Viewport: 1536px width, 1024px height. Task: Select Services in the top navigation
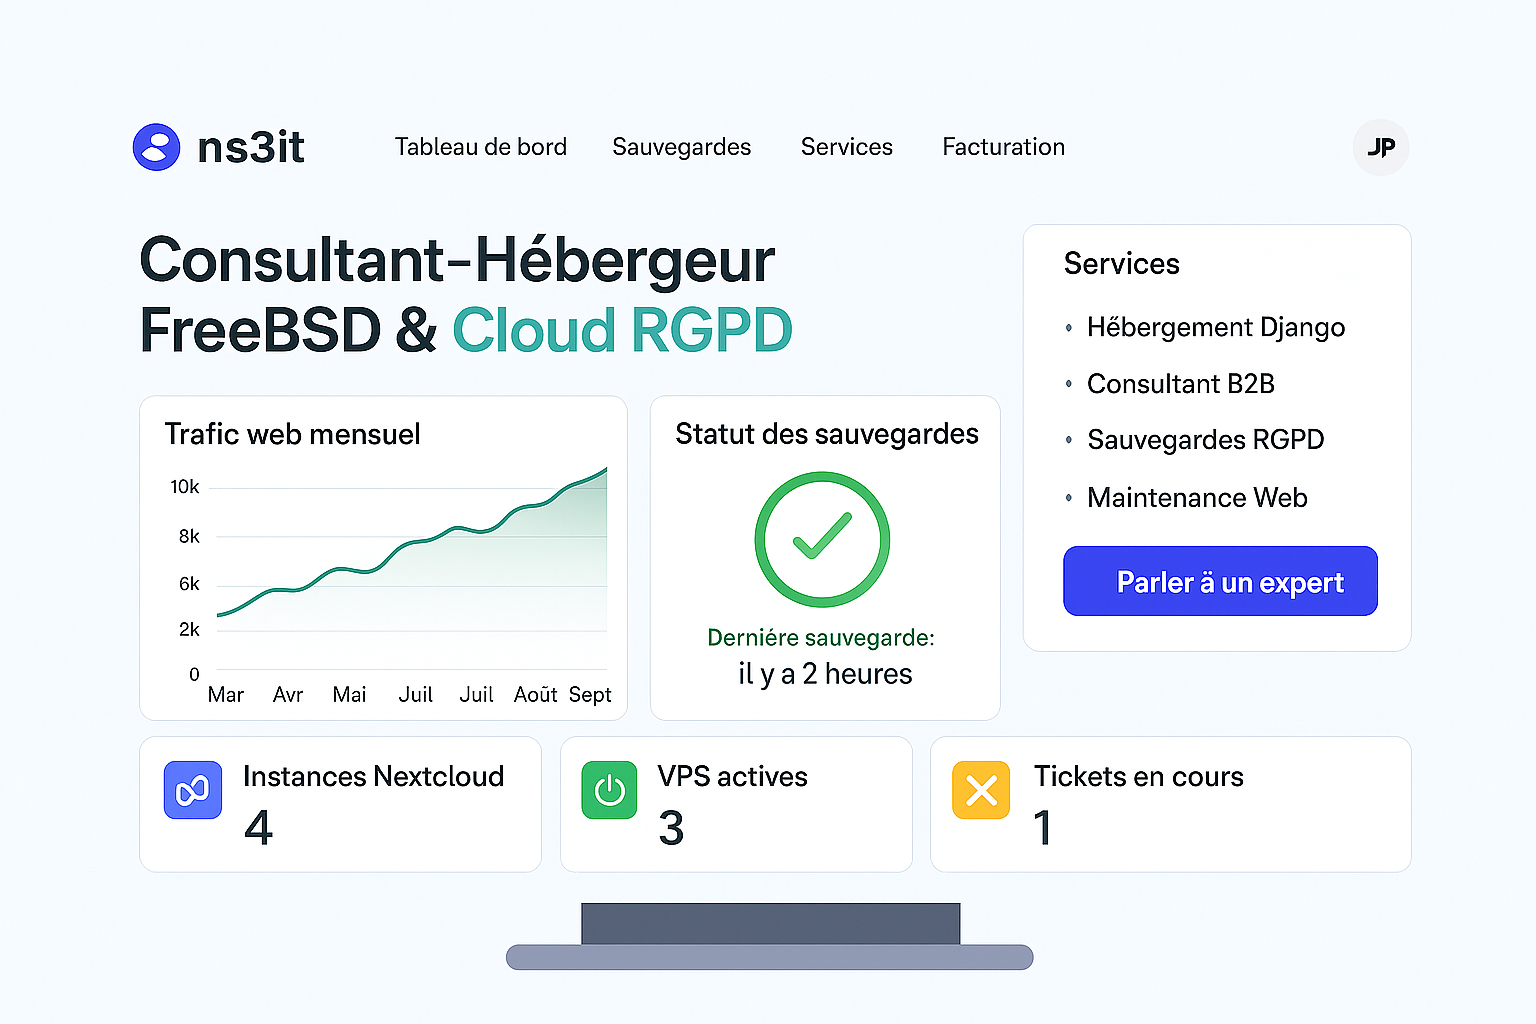coord(846,147)
